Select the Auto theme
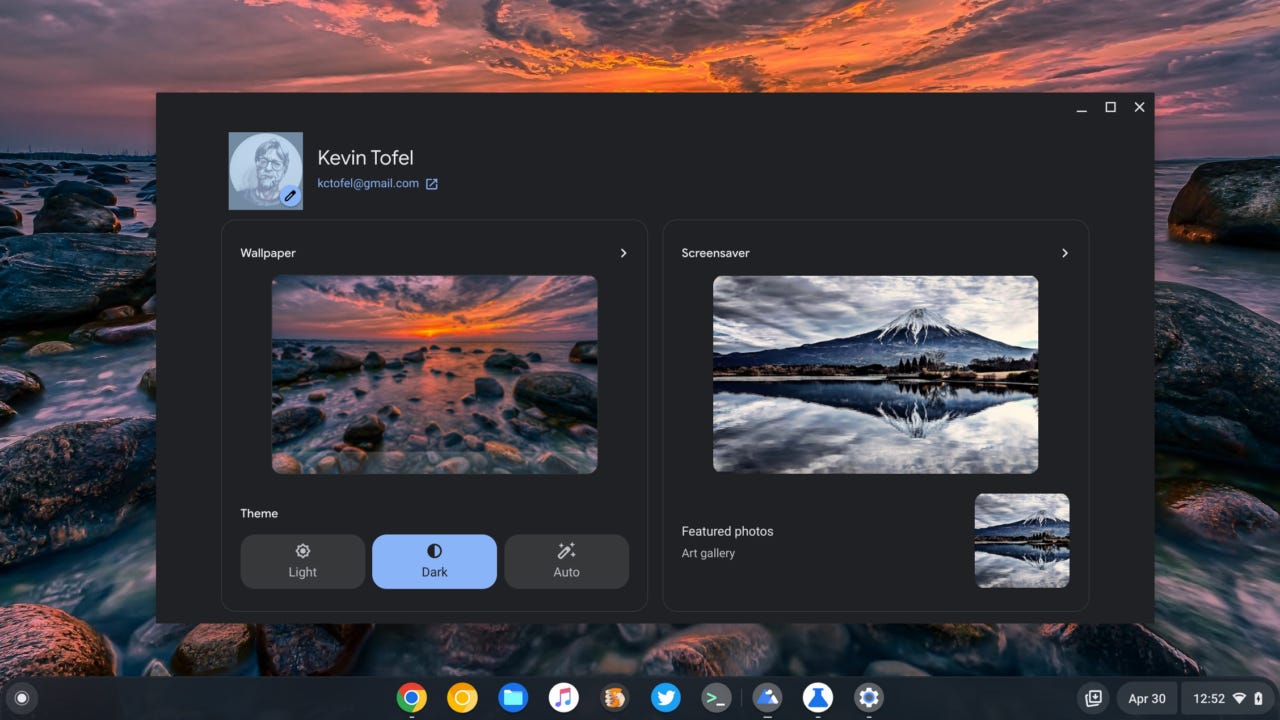The width and height of the screenshot is (1280, 720). [x=566, y=561]
